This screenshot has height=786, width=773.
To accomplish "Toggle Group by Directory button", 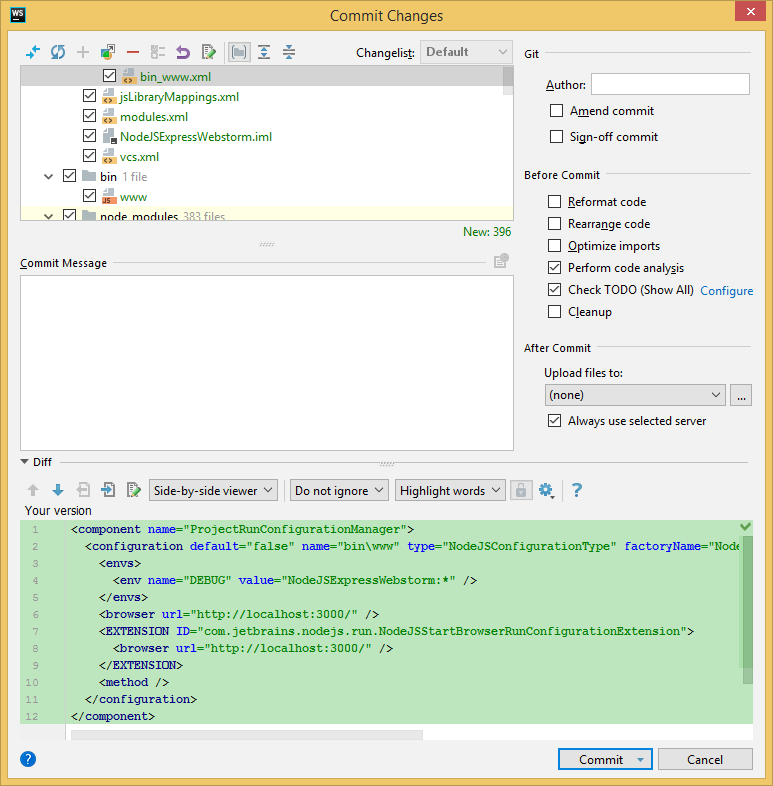I will pyautogui.click(x=239, y=52).
